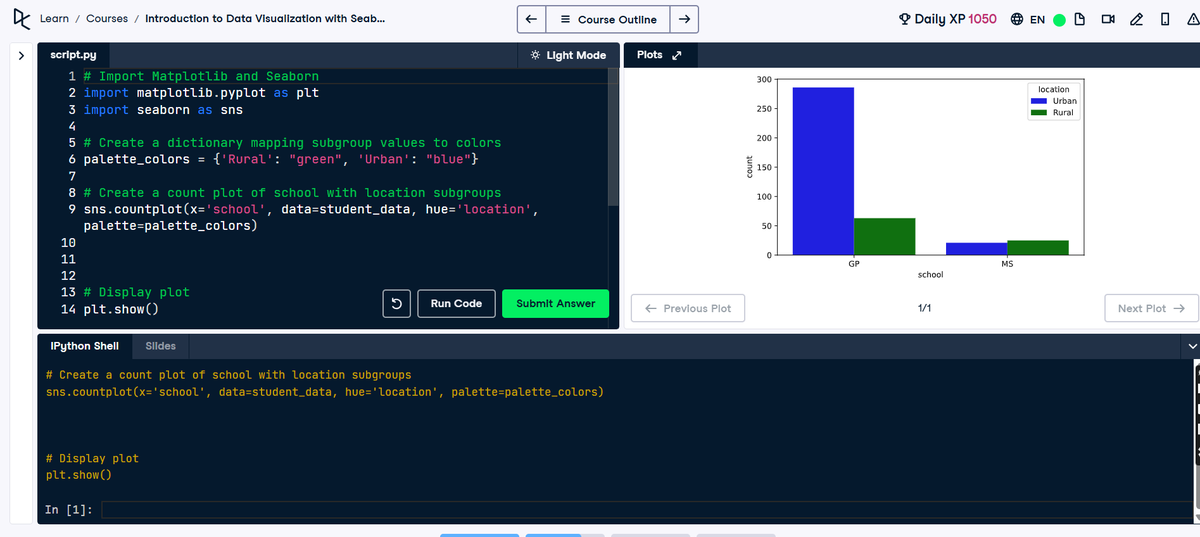Click the warning triangle report icon
1200x537 pixels.
(1192, 20)
